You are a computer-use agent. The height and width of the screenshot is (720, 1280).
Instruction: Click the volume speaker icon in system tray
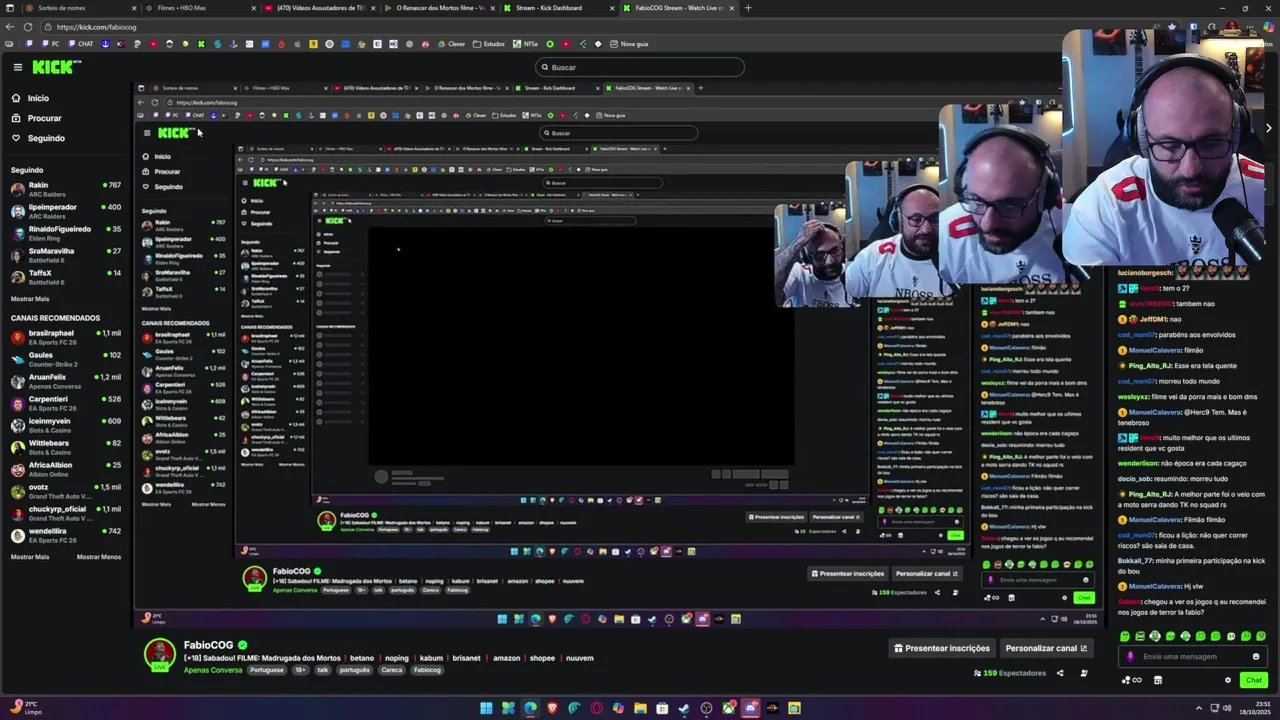(x=1227, y=708)
